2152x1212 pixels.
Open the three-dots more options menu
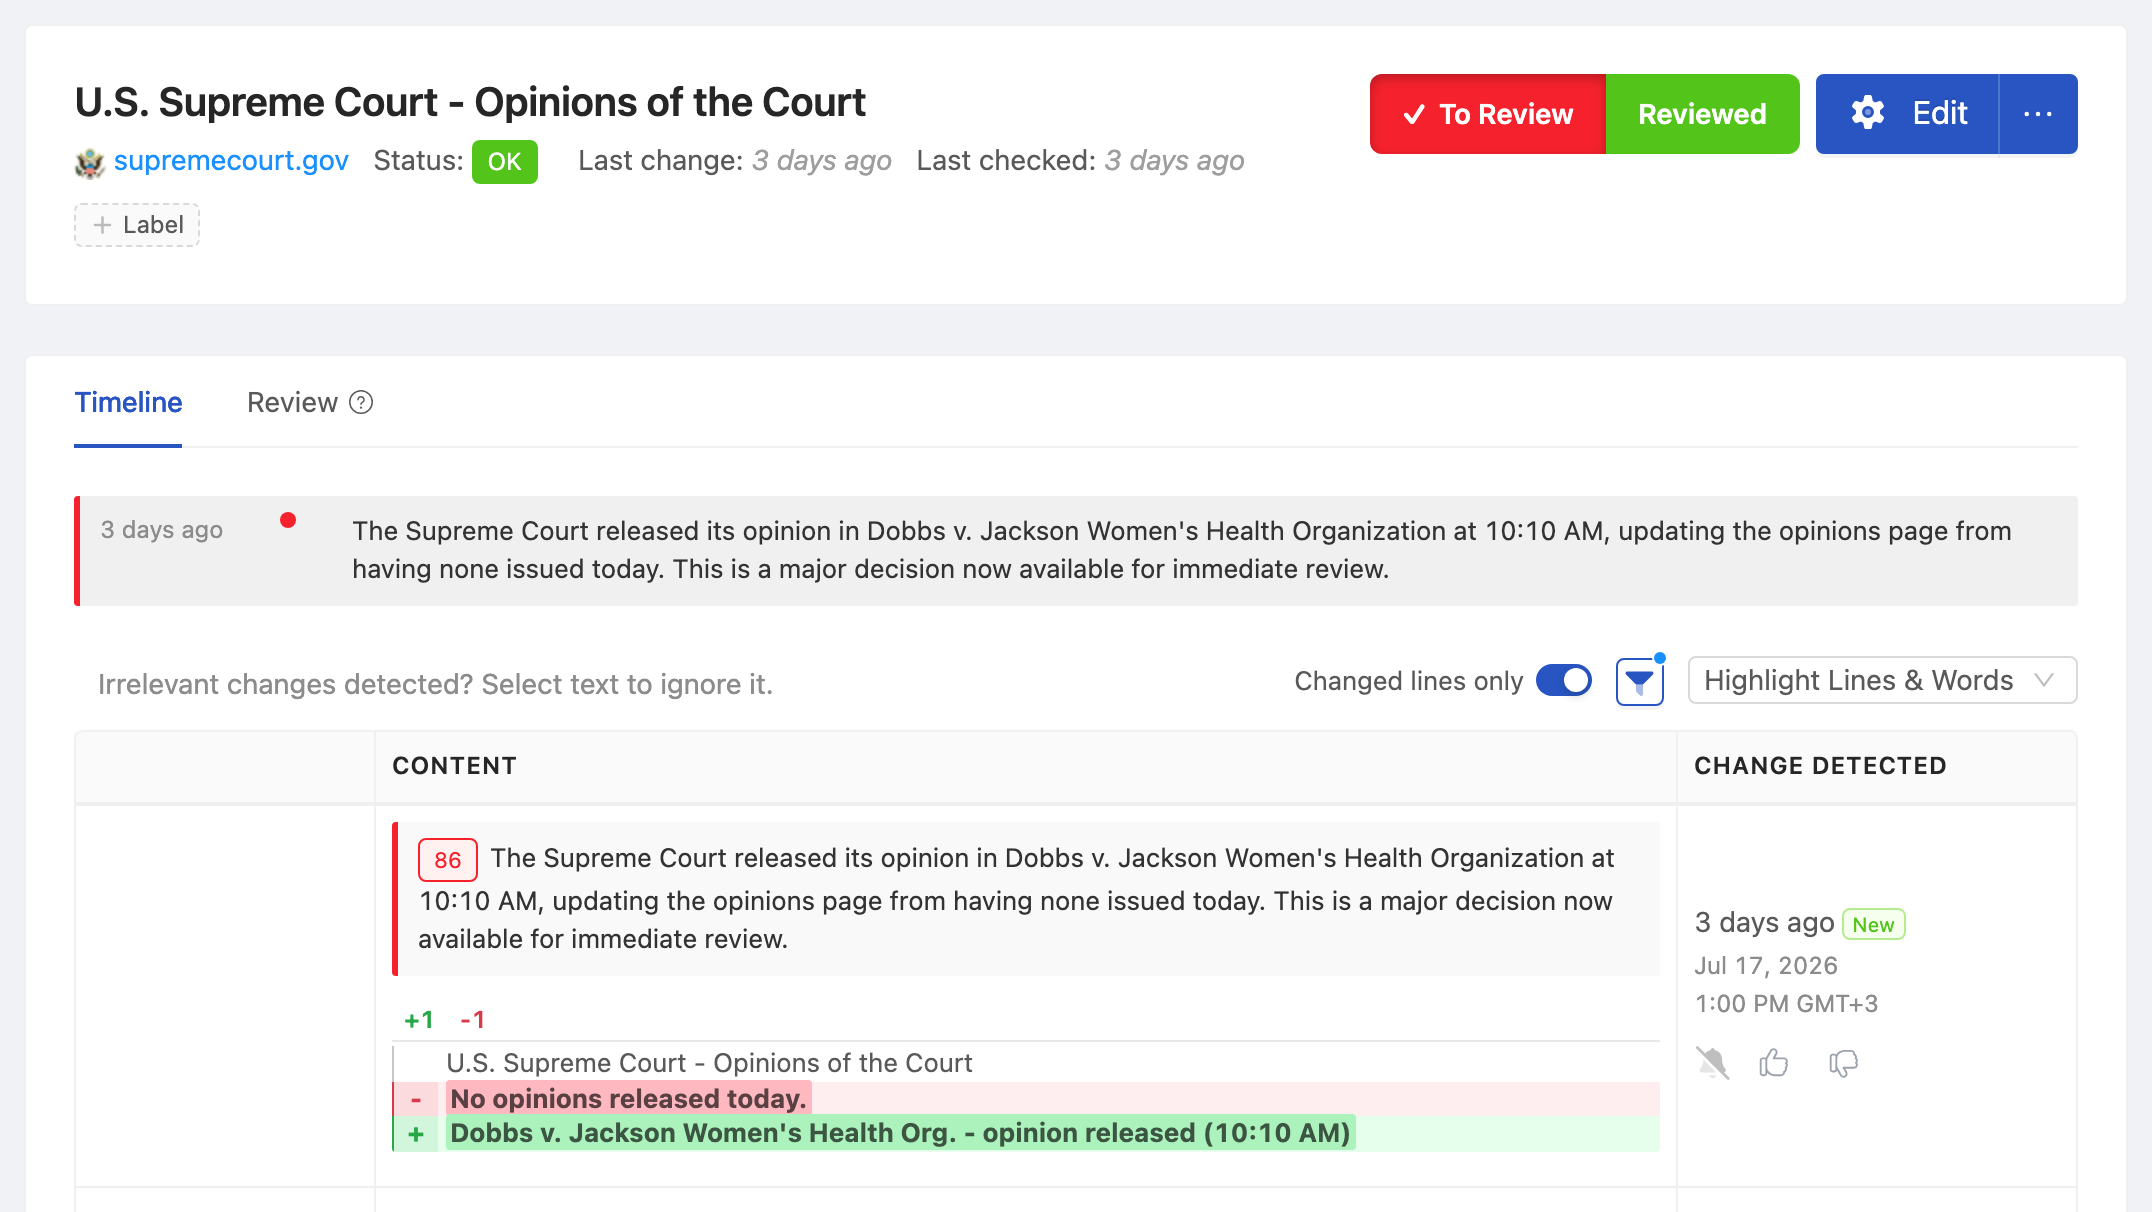(x=2038, y=114)
